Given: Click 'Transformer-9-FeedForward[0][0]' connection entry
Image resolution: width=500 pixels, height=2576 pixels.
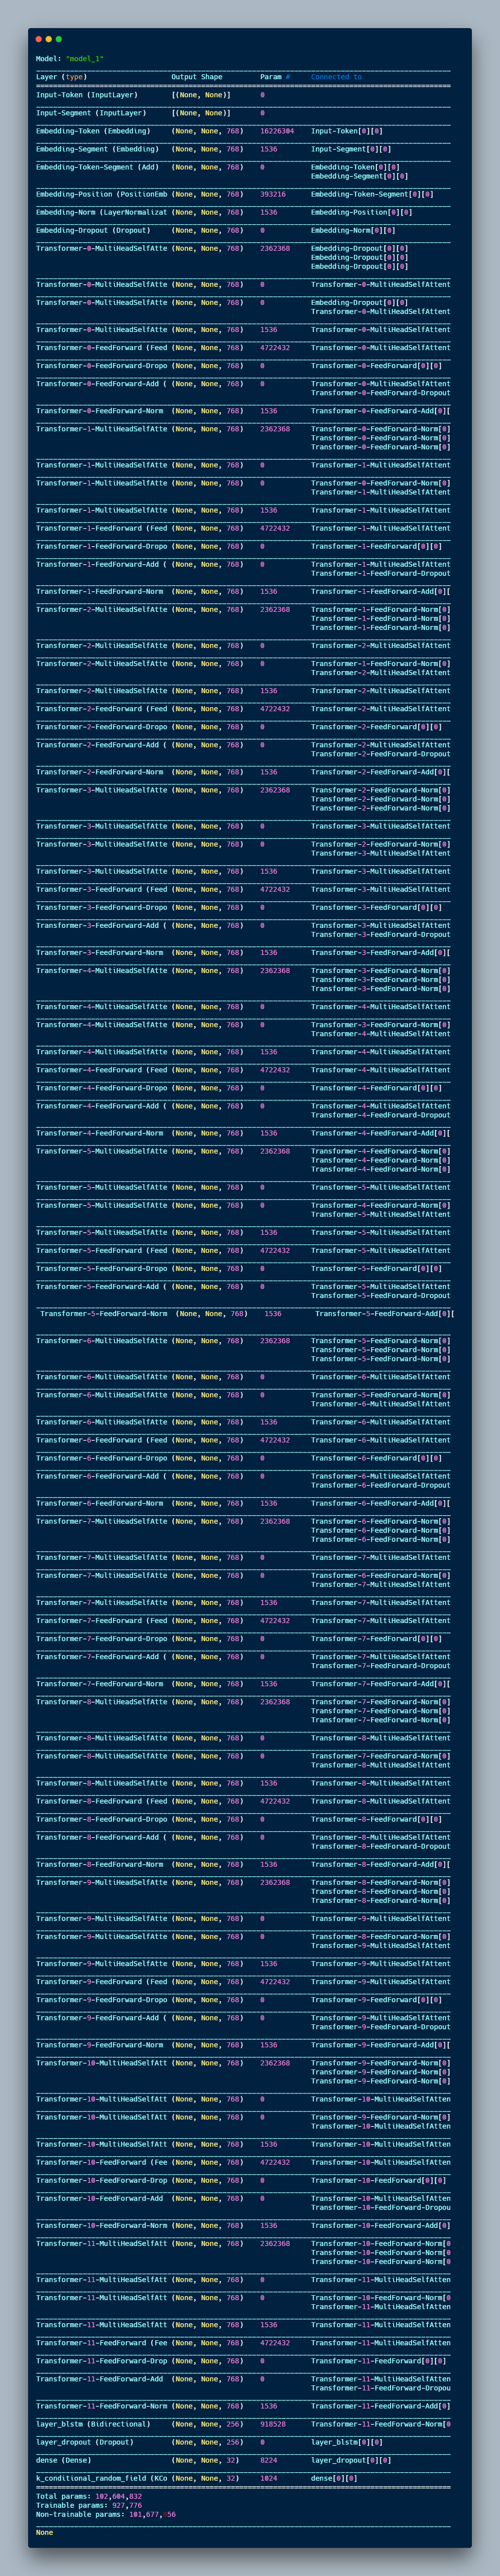Looking at the screenshot, I should (x=376, y=2000).
